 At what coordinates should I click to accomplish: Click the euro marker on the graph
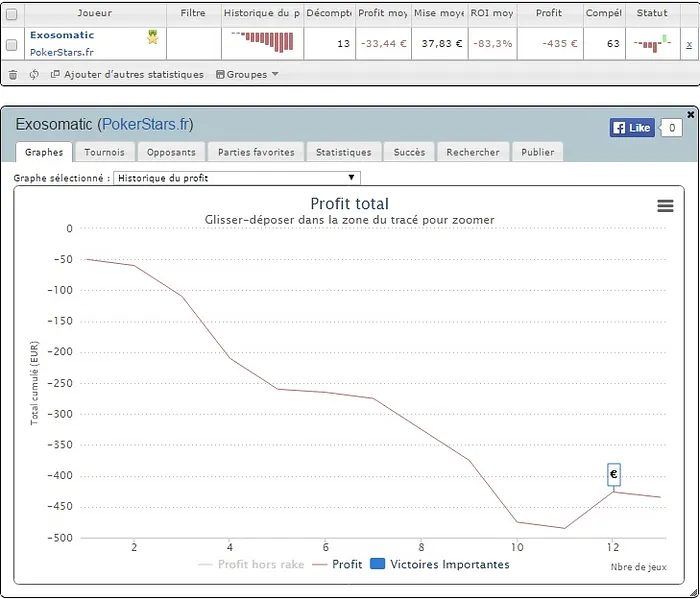coord(613,474)
